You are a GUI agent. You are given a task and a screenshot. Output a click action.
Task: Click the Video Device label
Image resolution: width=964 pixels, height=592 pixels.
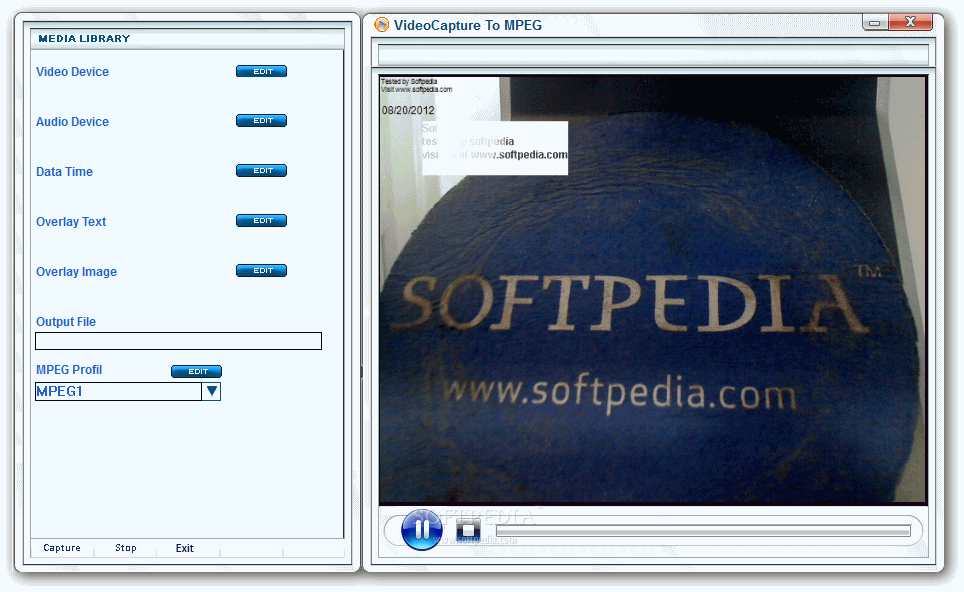(x=73, y=72)
